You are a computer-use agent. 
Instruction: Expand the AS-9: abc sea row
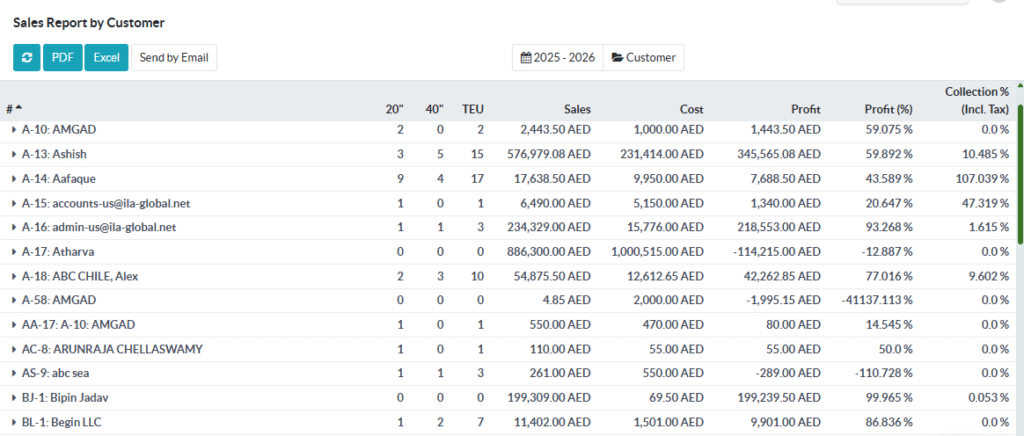[14, 374]
